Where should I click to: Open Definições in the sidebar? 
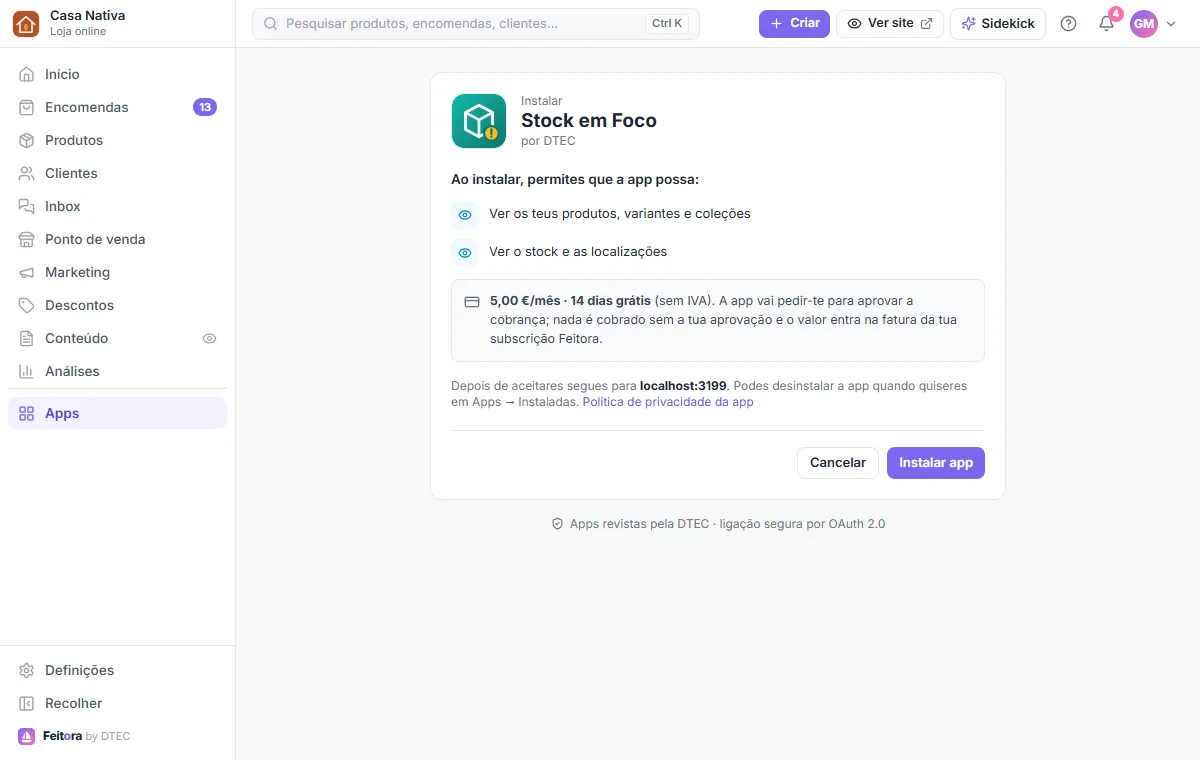coord(117,670)
